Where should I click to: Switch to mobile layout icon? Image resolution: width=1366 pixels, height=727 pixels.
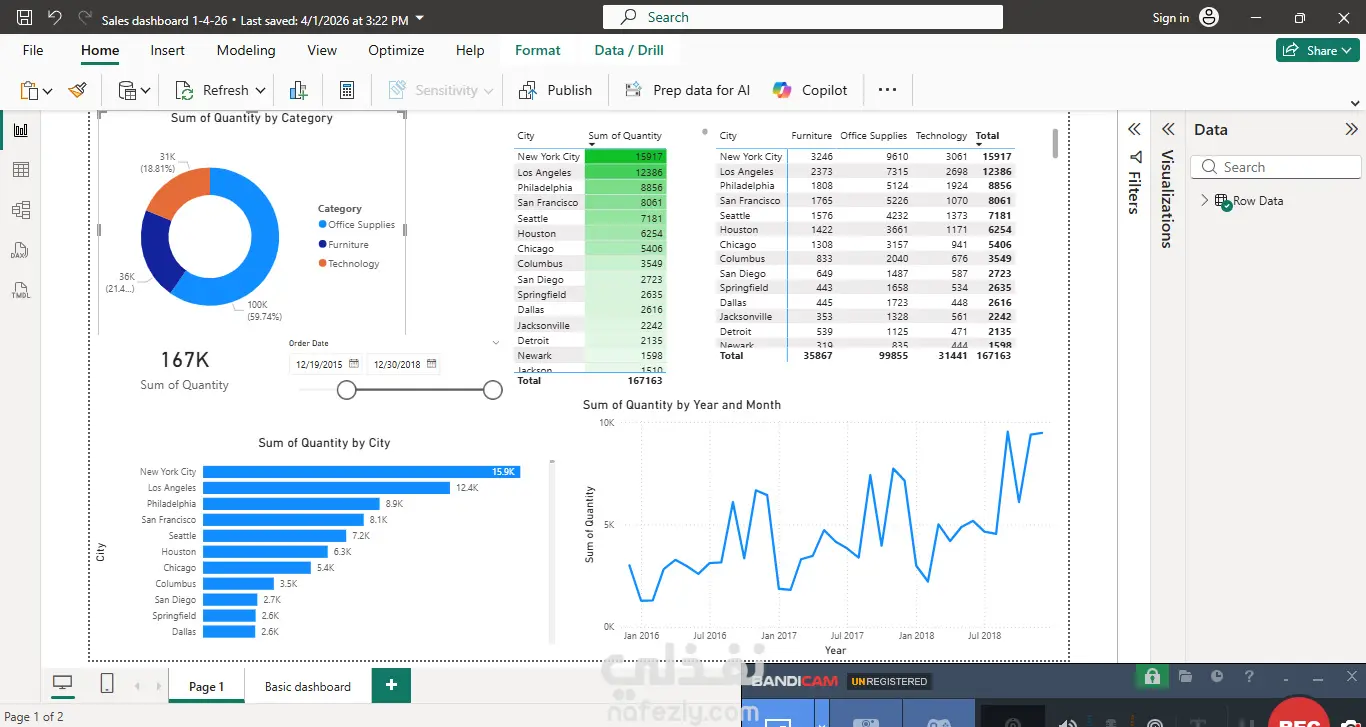coord(107,684)
